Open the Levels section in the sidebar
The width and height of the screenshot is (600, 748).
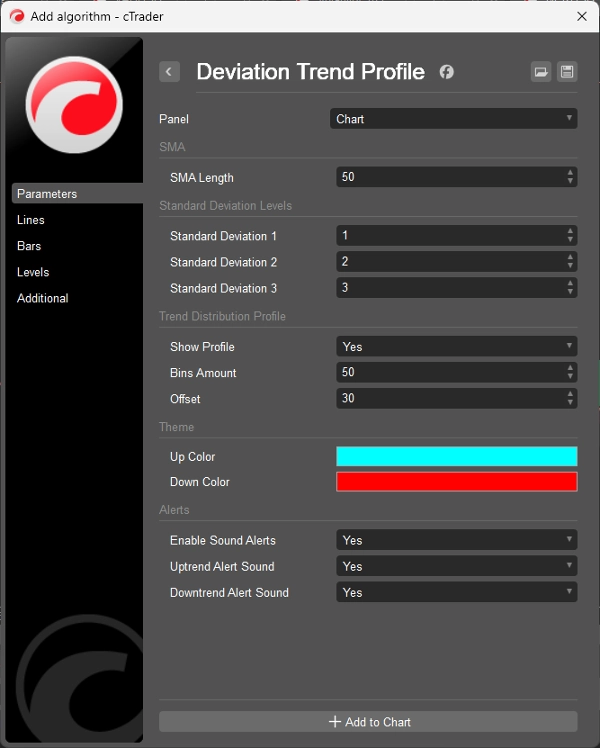[33, 272]
